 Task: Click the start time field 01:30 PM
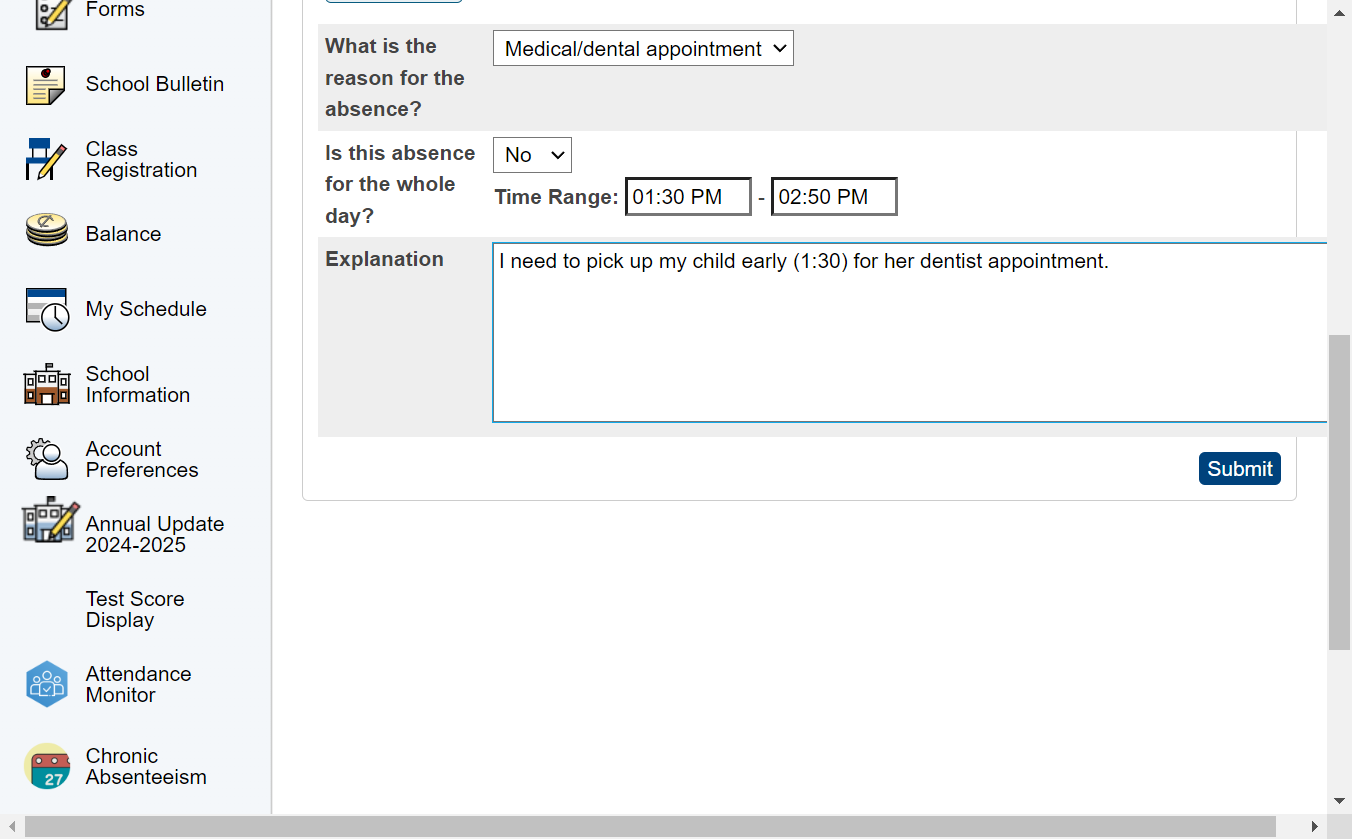(688, 197)
